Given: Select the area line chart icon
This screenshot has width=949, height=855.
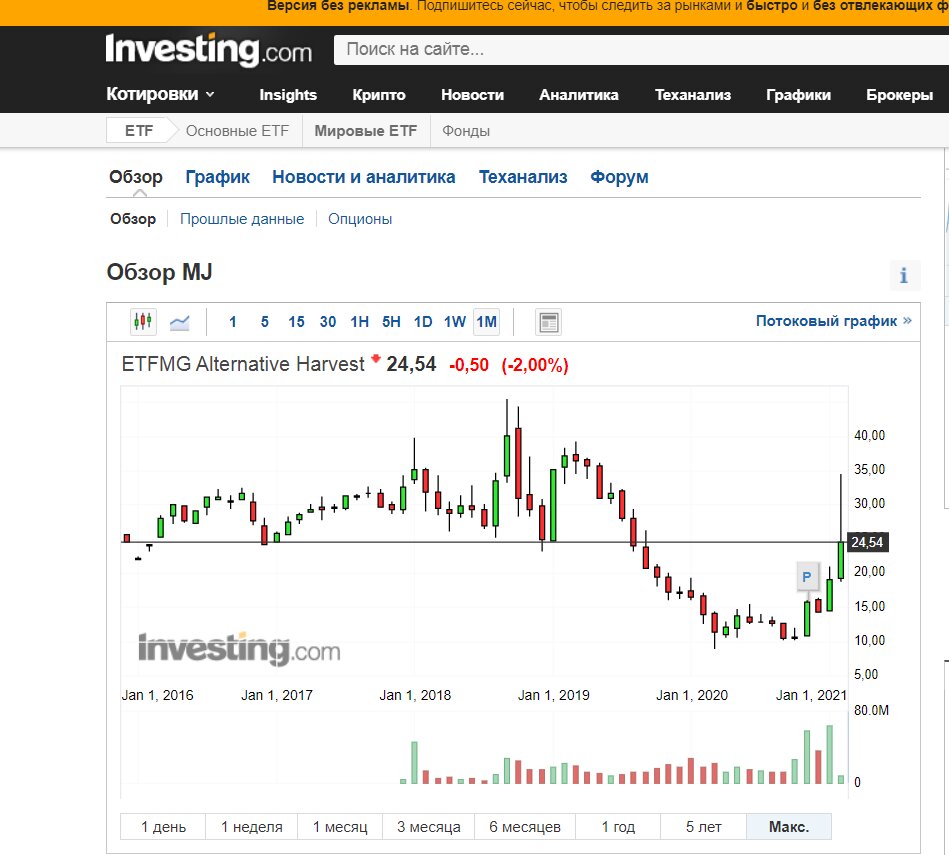Looking at the screenshot, I should (x=180, y=322).
